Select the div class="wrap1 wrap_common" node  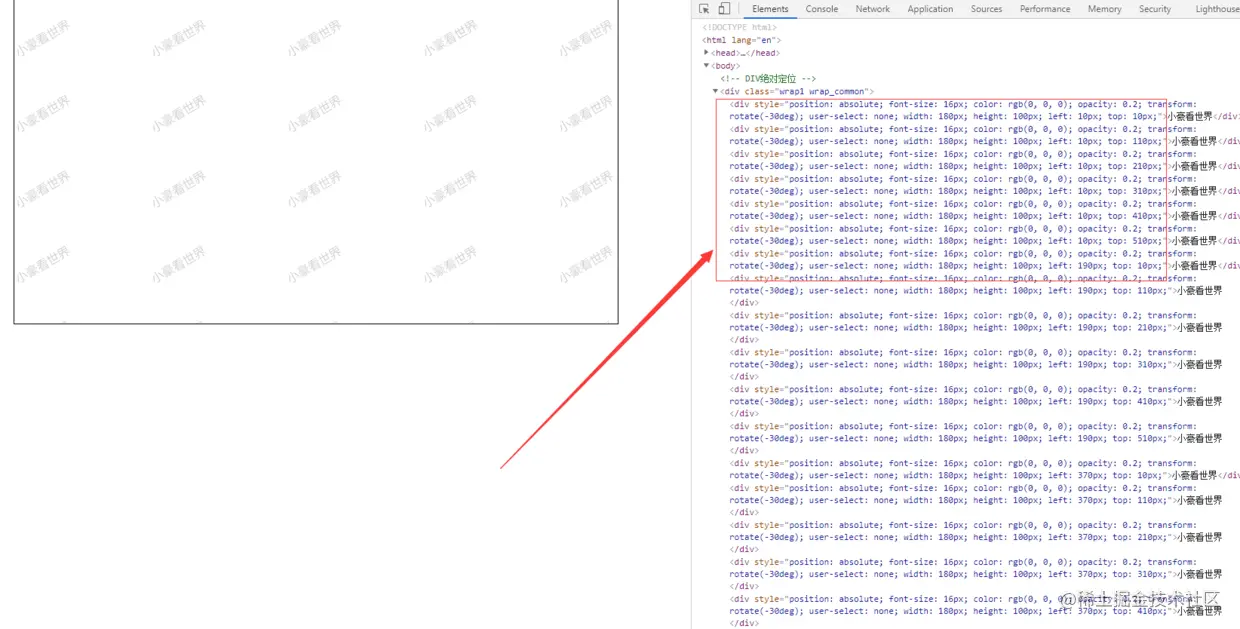pyautogui.click(x=796, y=91)
